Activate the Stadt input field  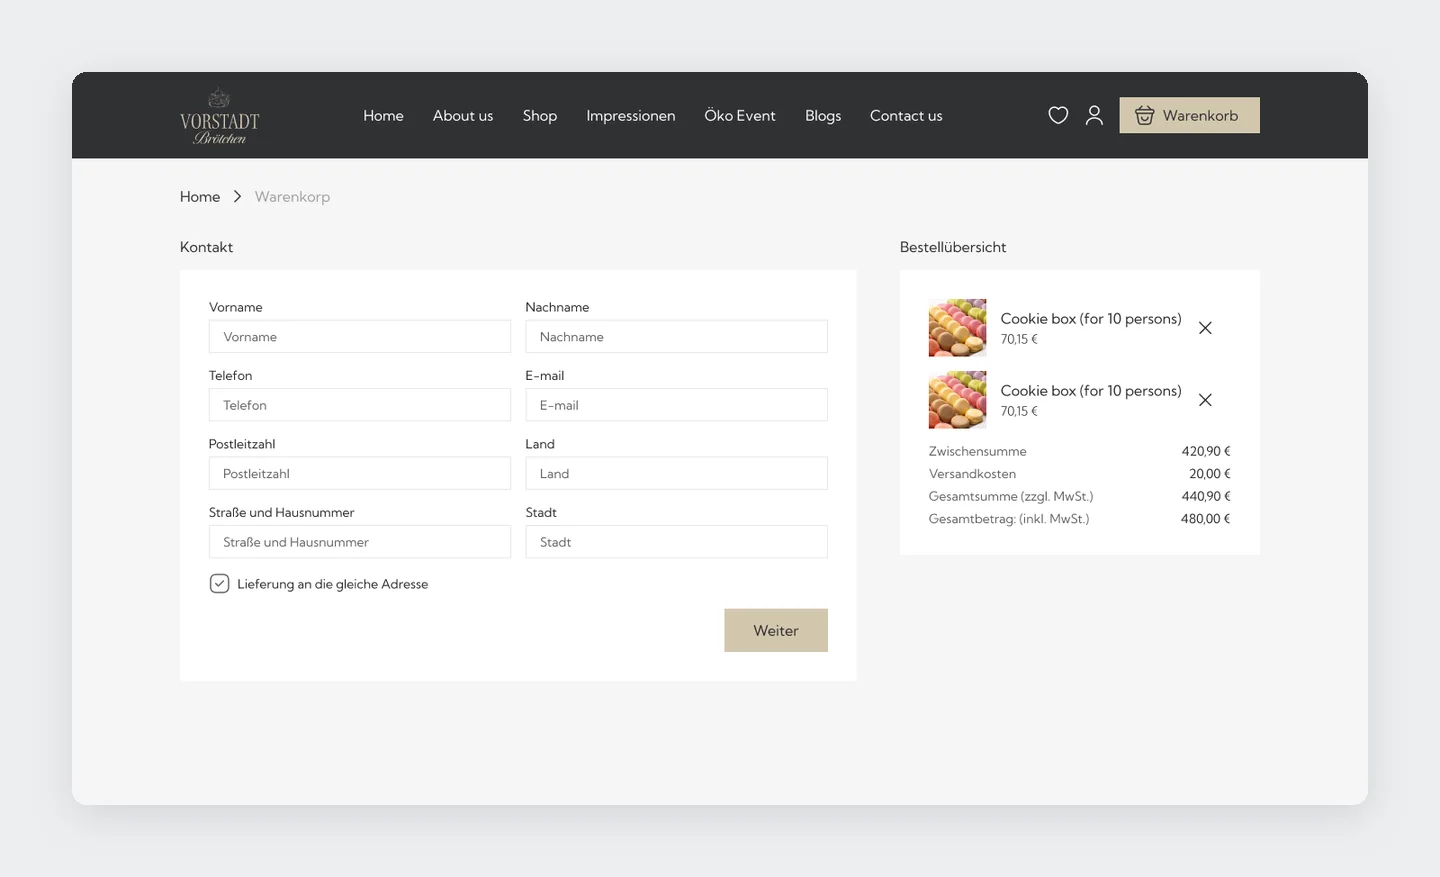676,542
